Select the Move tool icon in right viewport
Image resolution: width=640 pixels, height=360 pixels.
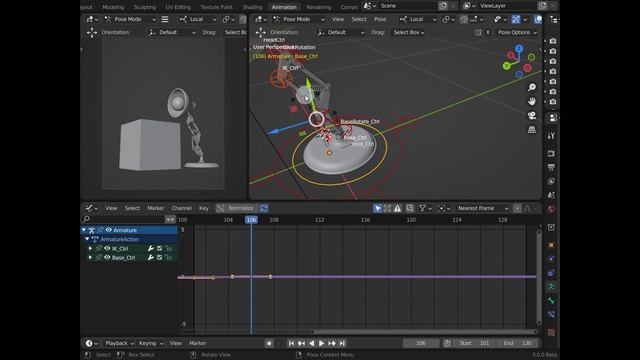[260, 32]
